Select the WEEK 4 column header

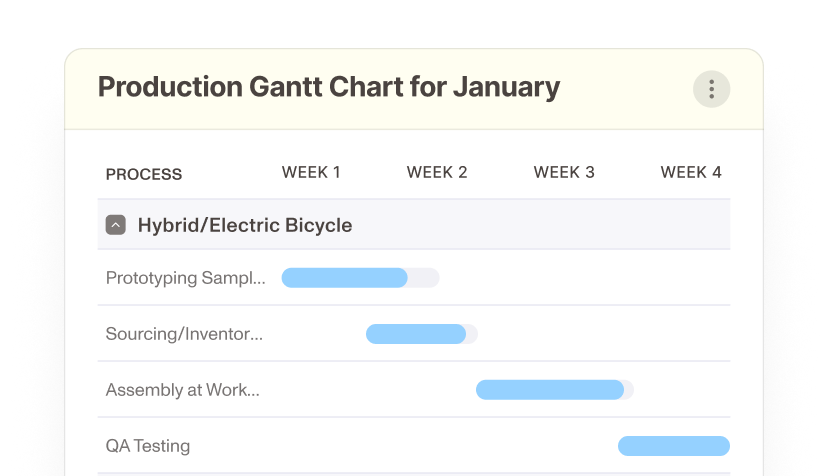point(691,172)
